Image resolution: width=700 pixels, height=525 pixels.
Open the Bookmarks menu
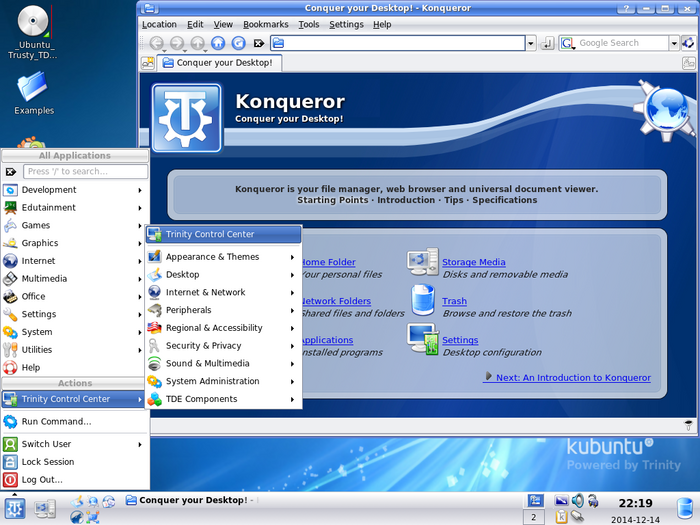point(266,25)
